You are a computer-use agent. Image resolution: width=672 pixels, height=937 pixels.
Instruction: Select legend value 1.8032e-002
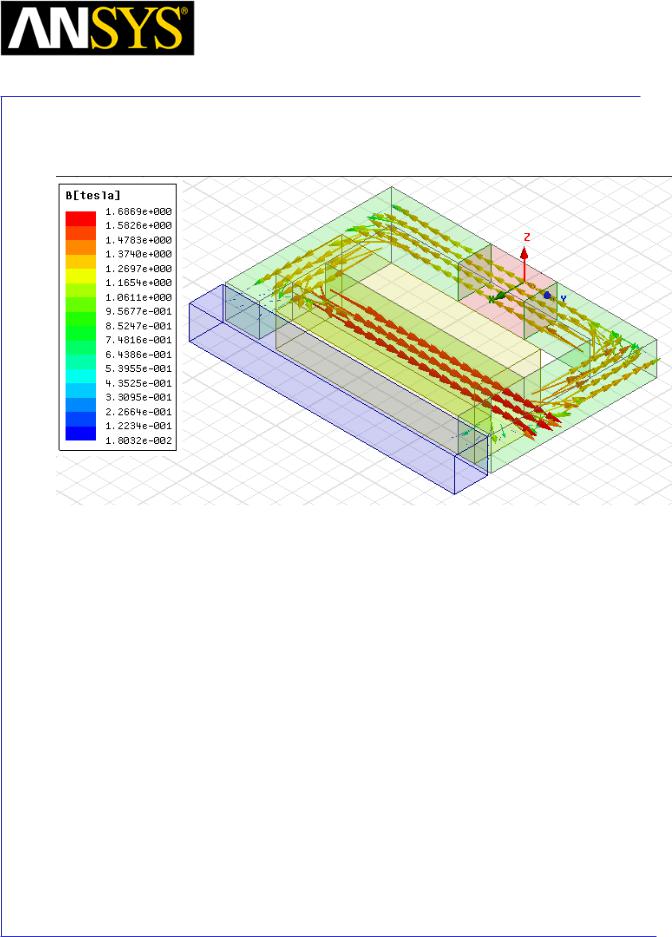coord(139,440)
